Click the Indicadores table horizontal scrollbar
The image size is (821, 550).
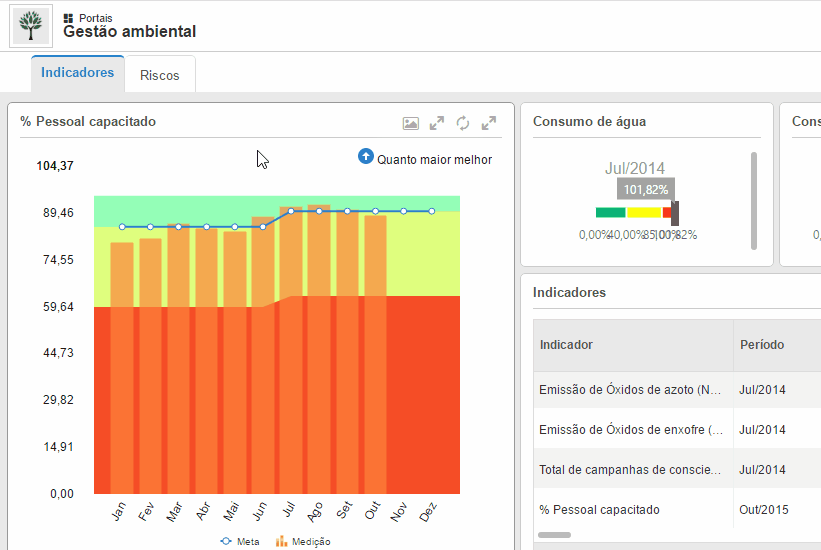click(554, 535)
